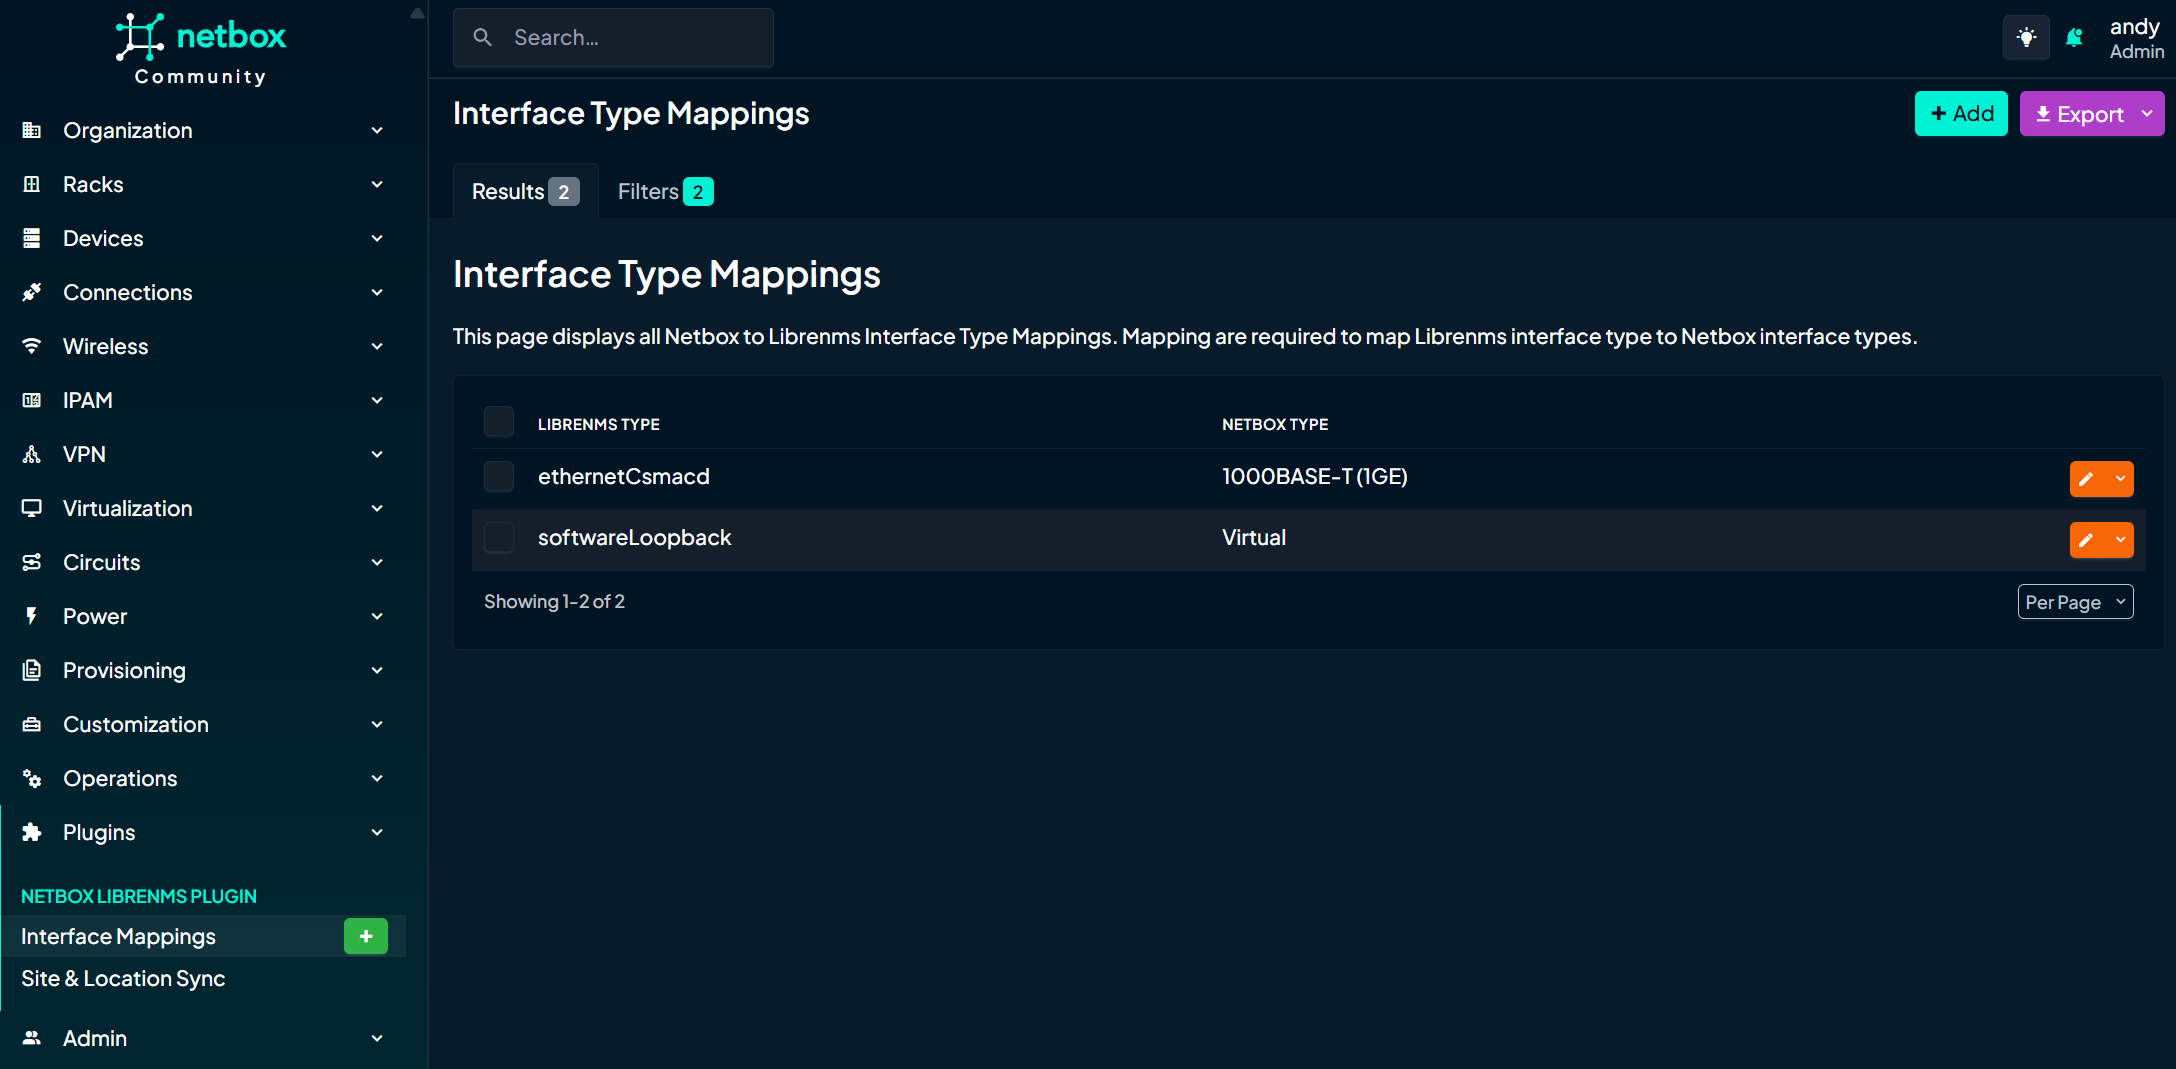
Task: Select all rows with the header checkbox
Action: click(499, 422)
